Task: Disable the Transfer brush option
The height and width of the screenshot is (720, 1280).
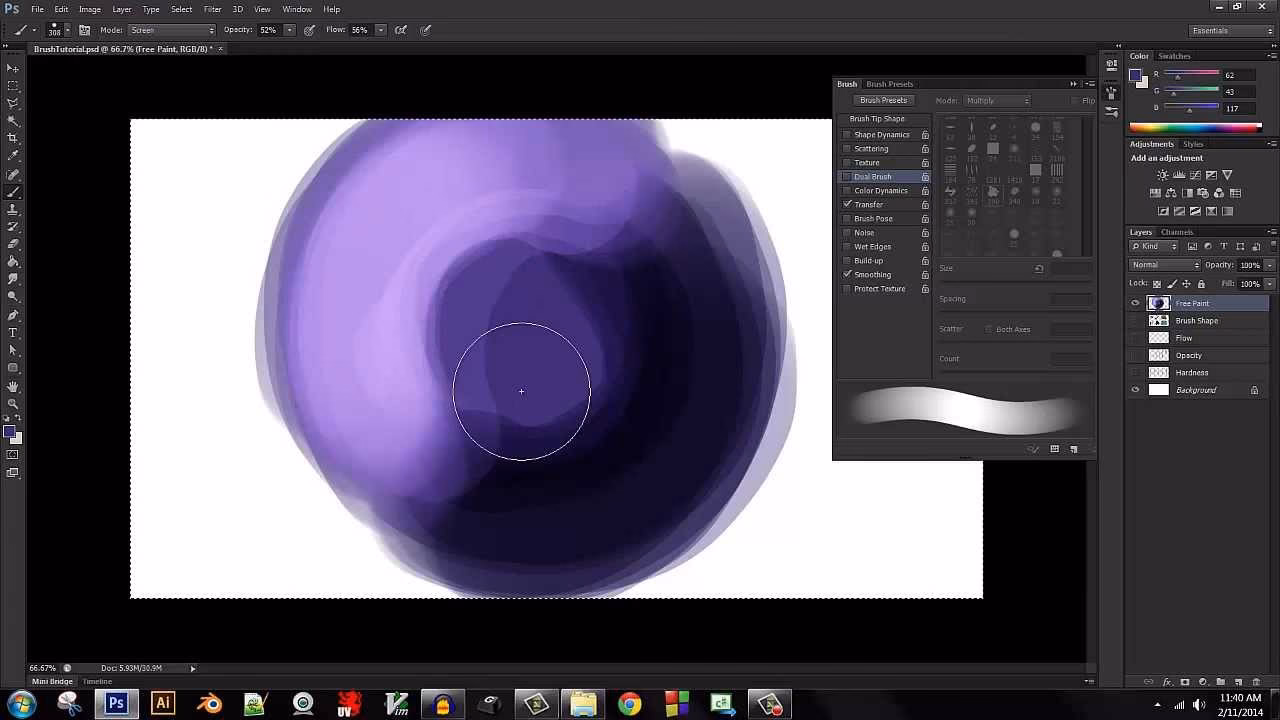Action: (x=847, y=204)
